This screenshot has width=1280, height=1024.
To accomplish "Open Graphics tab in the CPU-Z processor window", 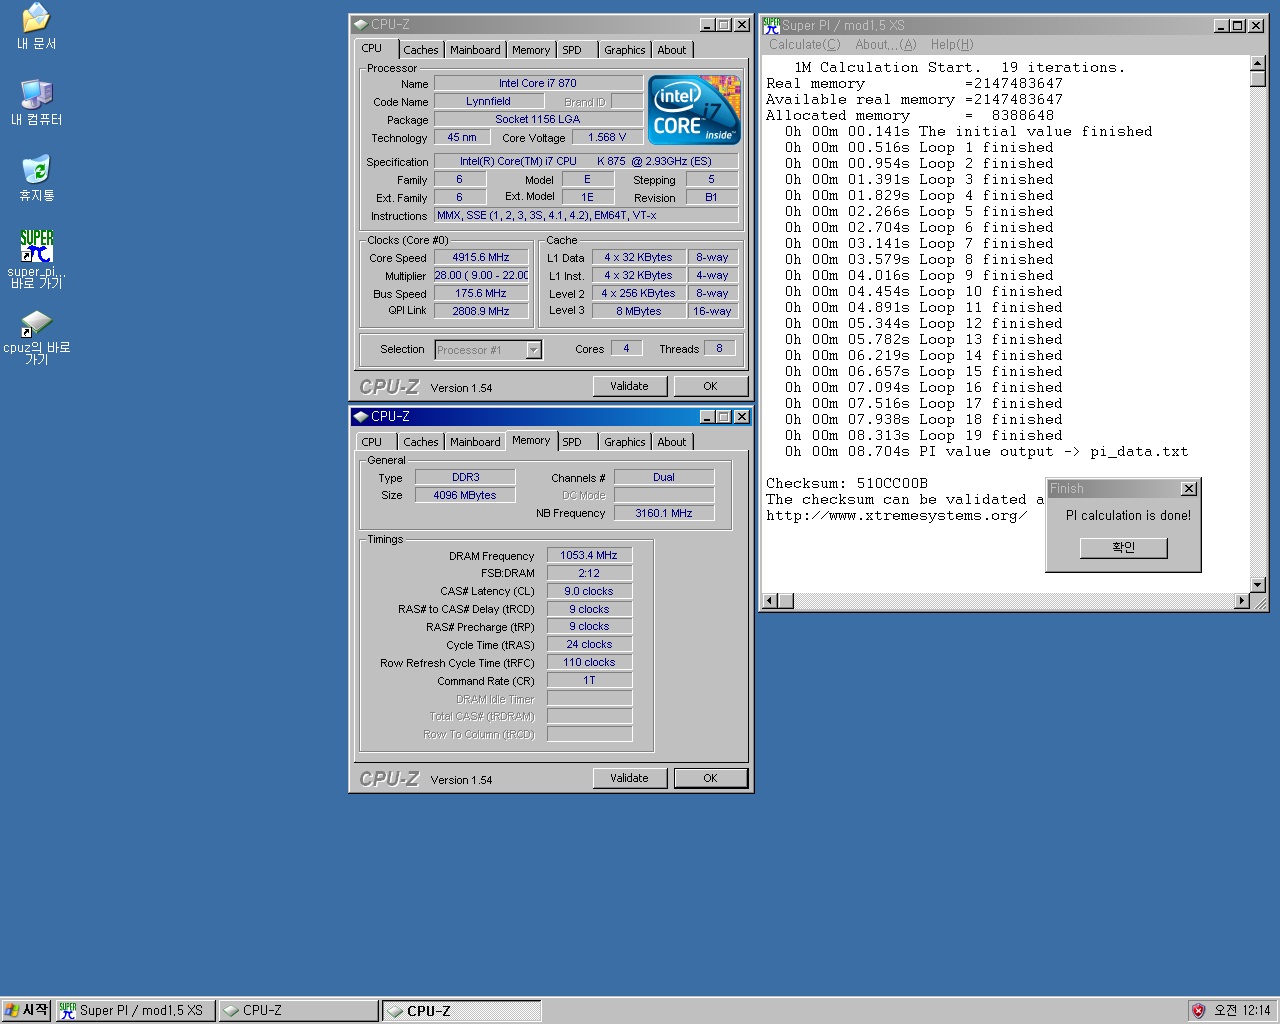I will pos(625,50).
